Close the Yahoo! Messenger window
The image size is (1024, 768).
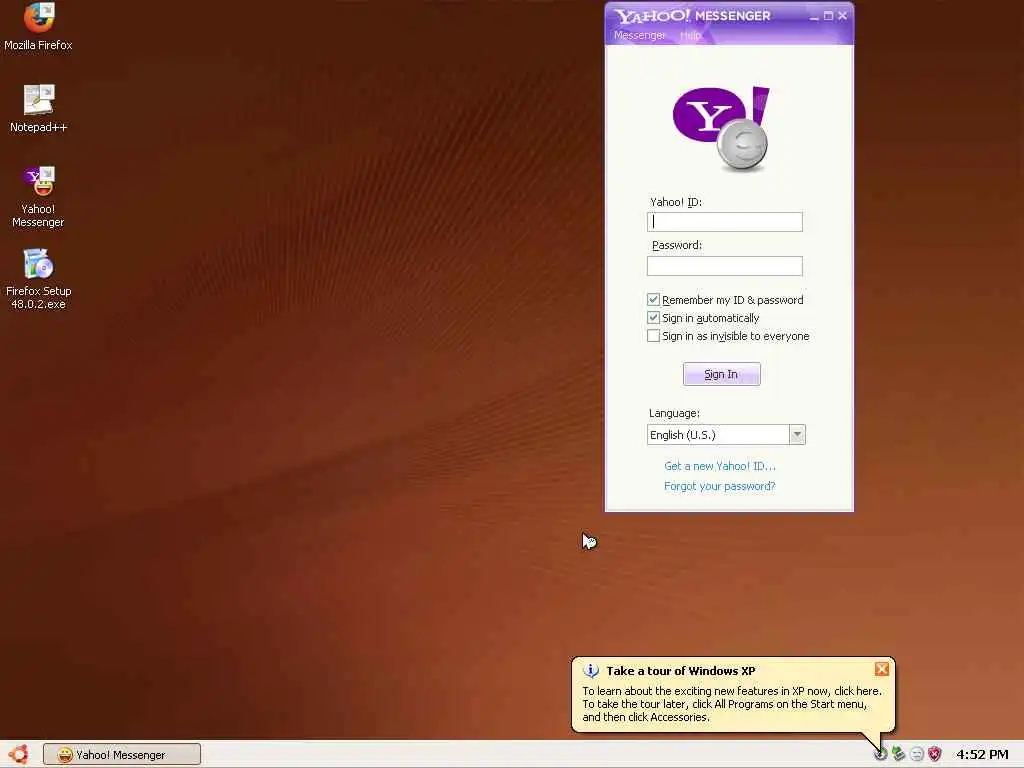click(842, 16)
